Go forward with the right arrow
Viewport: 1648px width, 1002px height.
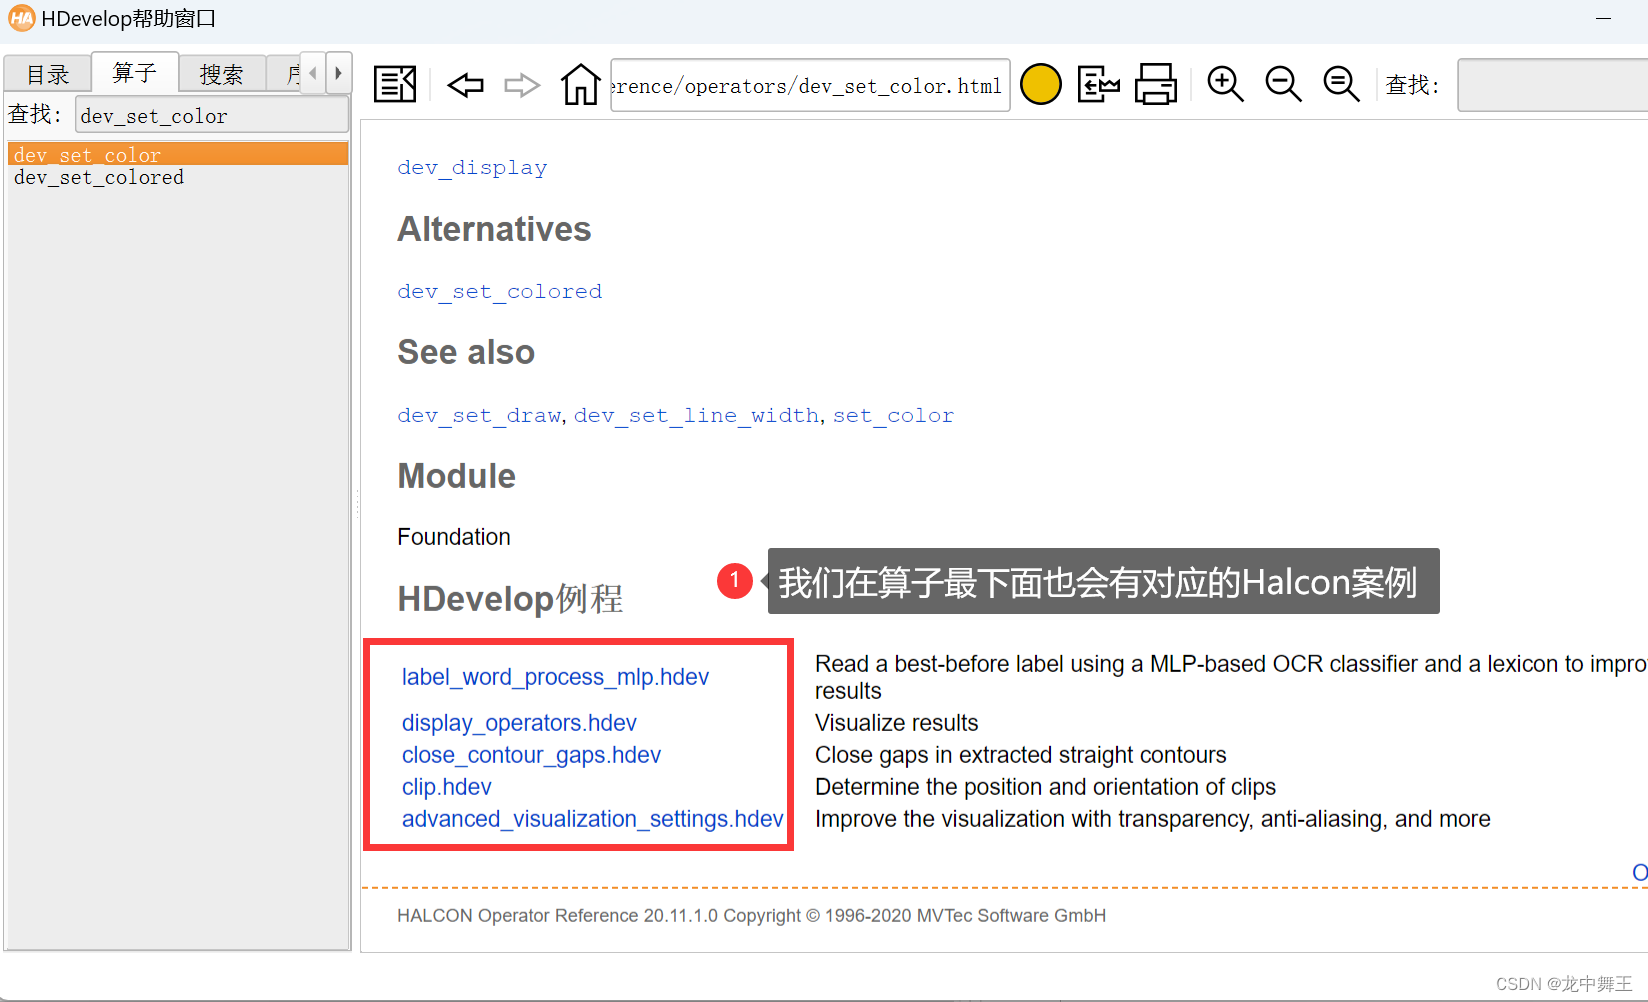[522, 85]
